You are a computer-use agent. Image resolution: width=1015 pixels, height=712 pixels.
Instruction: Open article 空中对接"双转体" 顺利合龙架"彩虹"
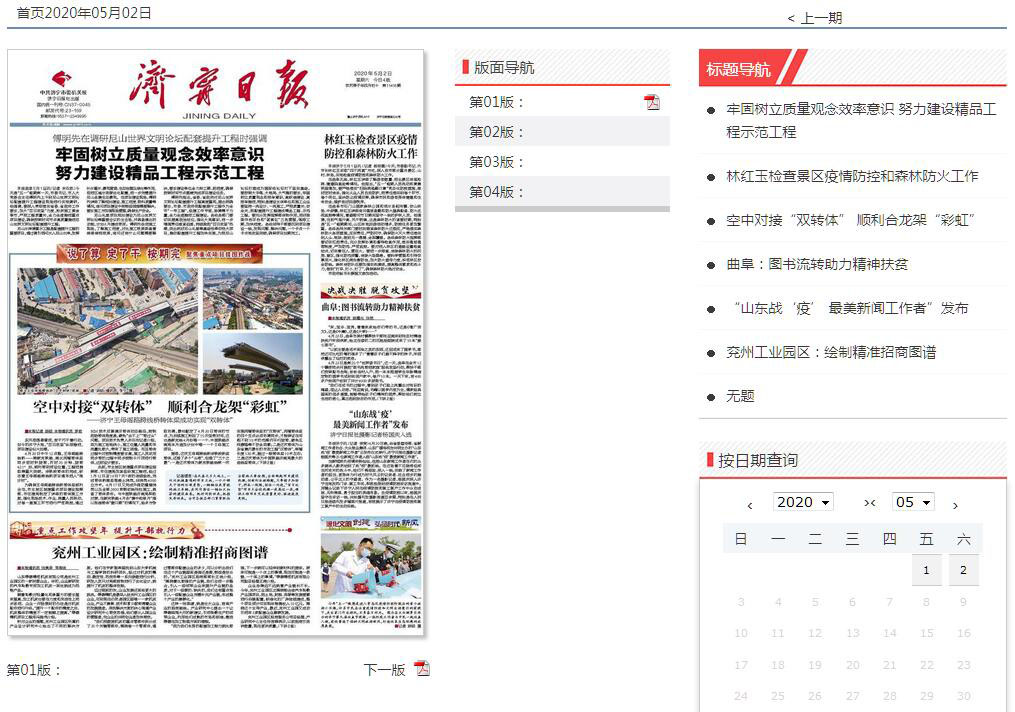851,220
